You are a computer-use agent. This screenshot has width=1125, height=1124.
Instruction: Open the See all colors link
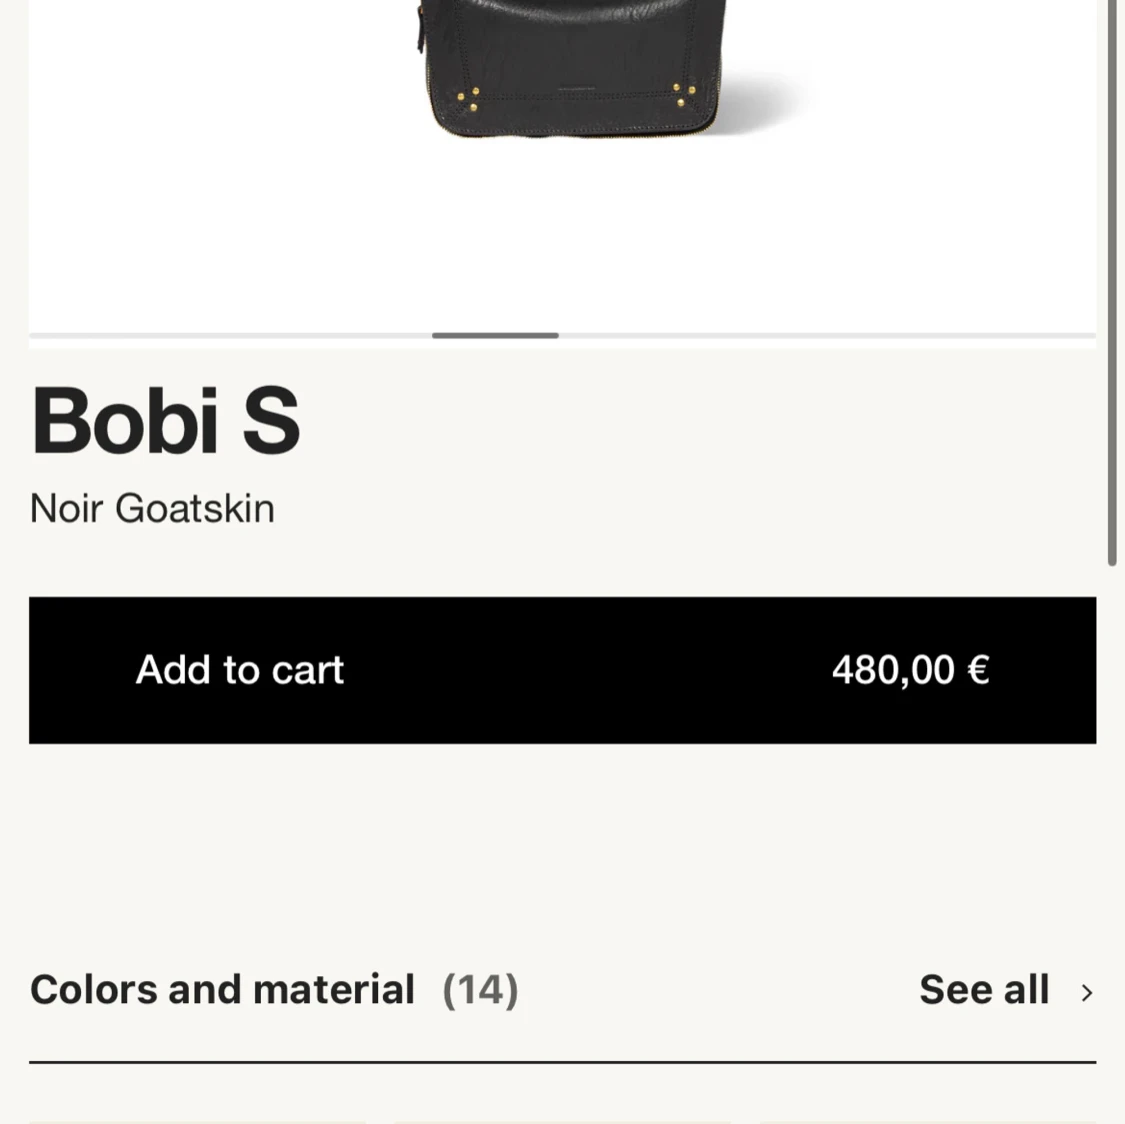(x=984, y=990)
